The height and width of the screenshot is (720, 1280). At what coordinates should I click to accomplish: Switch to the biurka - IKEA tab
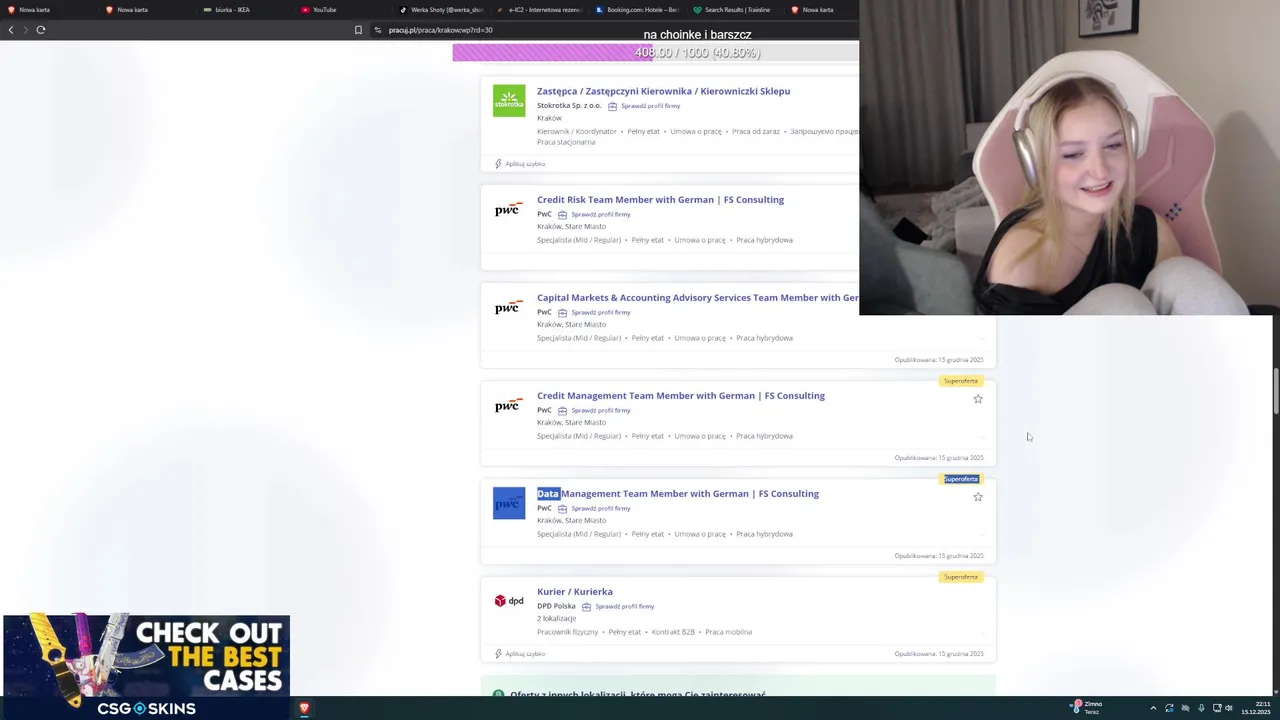pyautogui.click(x=233, y=10)
